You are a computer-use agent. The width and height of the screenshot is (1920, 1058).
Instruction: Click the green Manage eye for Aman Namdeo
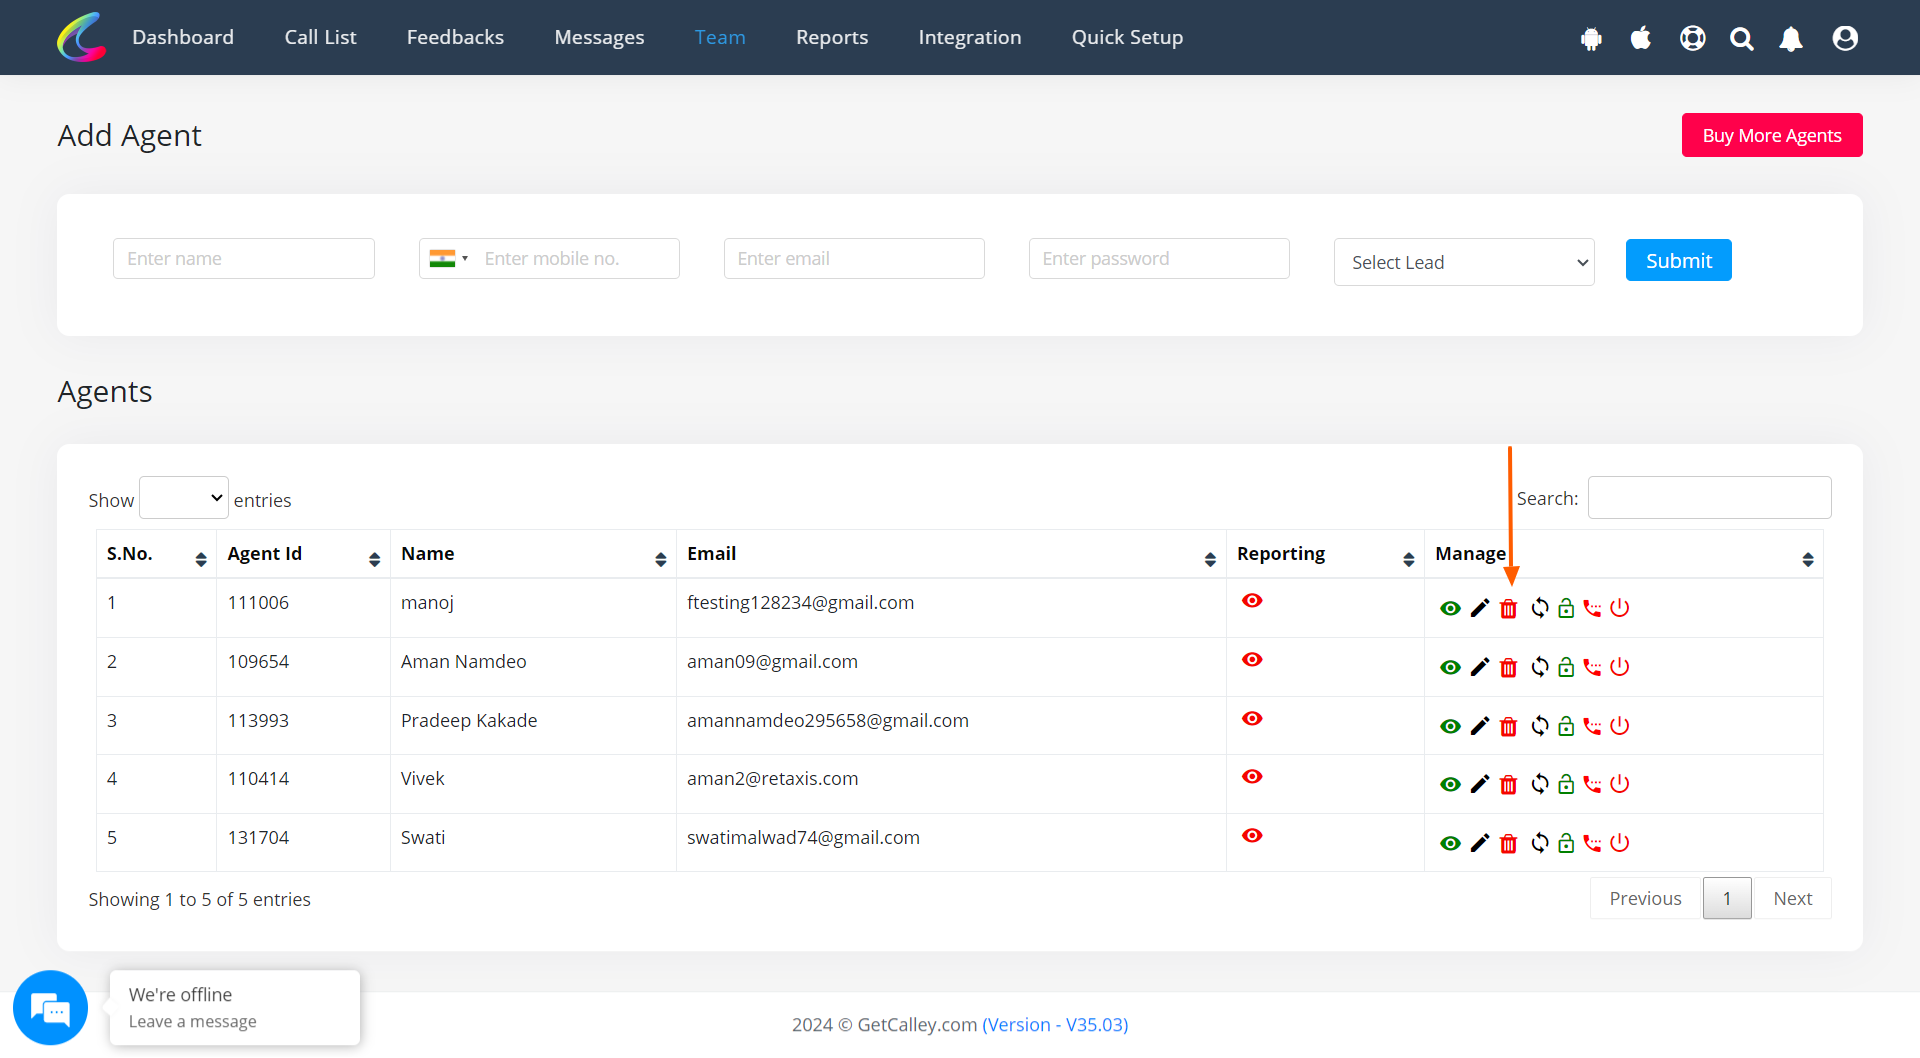(x=1450, y=667)
